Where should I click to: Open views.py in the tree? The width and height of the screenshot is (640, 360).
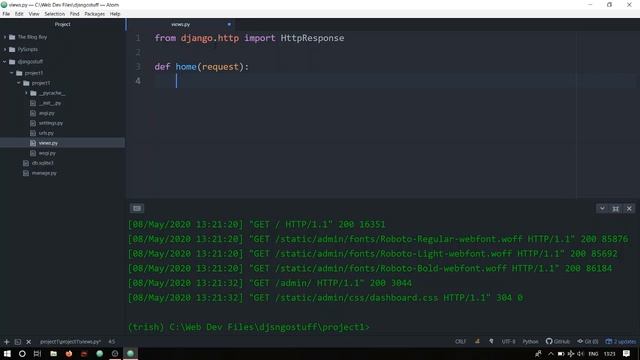pos(48,143)
